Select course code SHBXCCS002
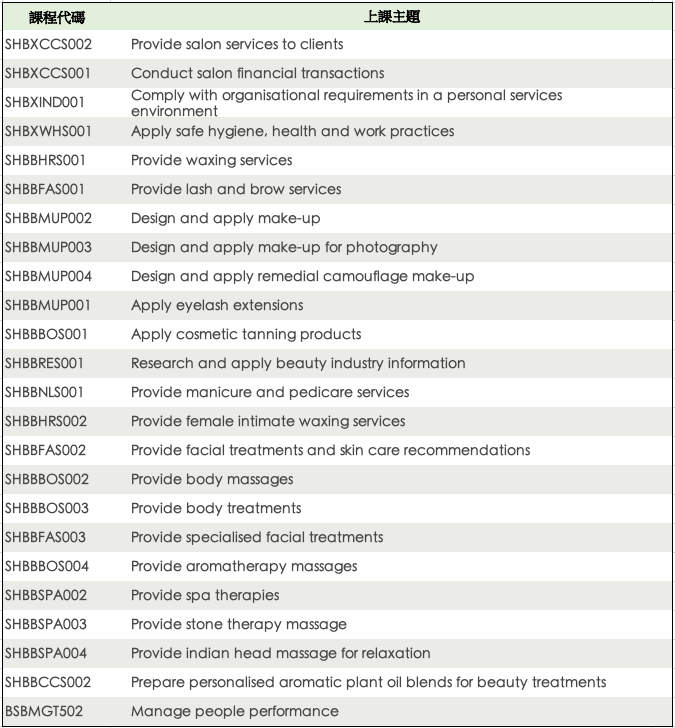Viewport: 675px width, 728px height. click(x=48, y=44)
